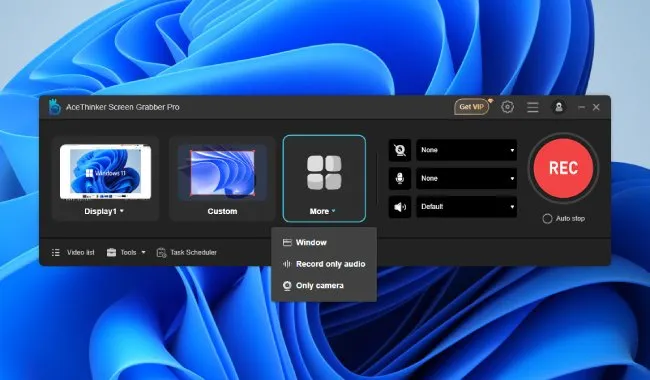
Task: Click the Get VIP button
Action: (472, 107)
